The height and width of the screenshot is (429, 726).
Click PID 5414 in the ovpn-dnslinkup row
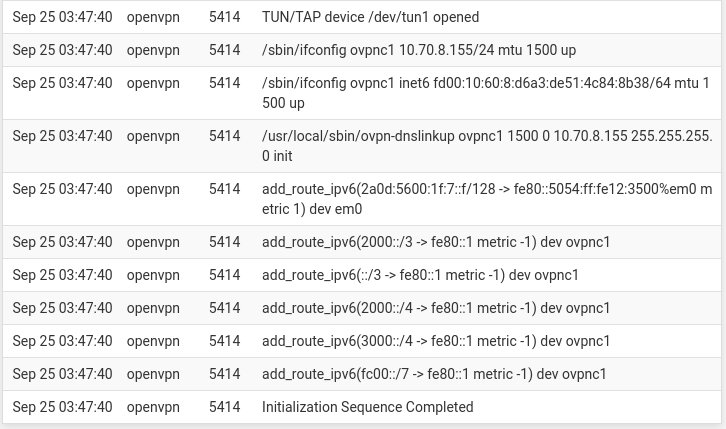[225, 136]
